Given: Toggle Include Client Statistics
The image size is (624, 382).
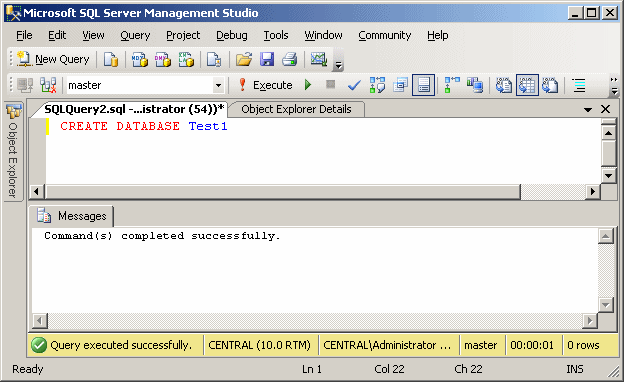Looking at the screenshot, I should coord(475,85).
